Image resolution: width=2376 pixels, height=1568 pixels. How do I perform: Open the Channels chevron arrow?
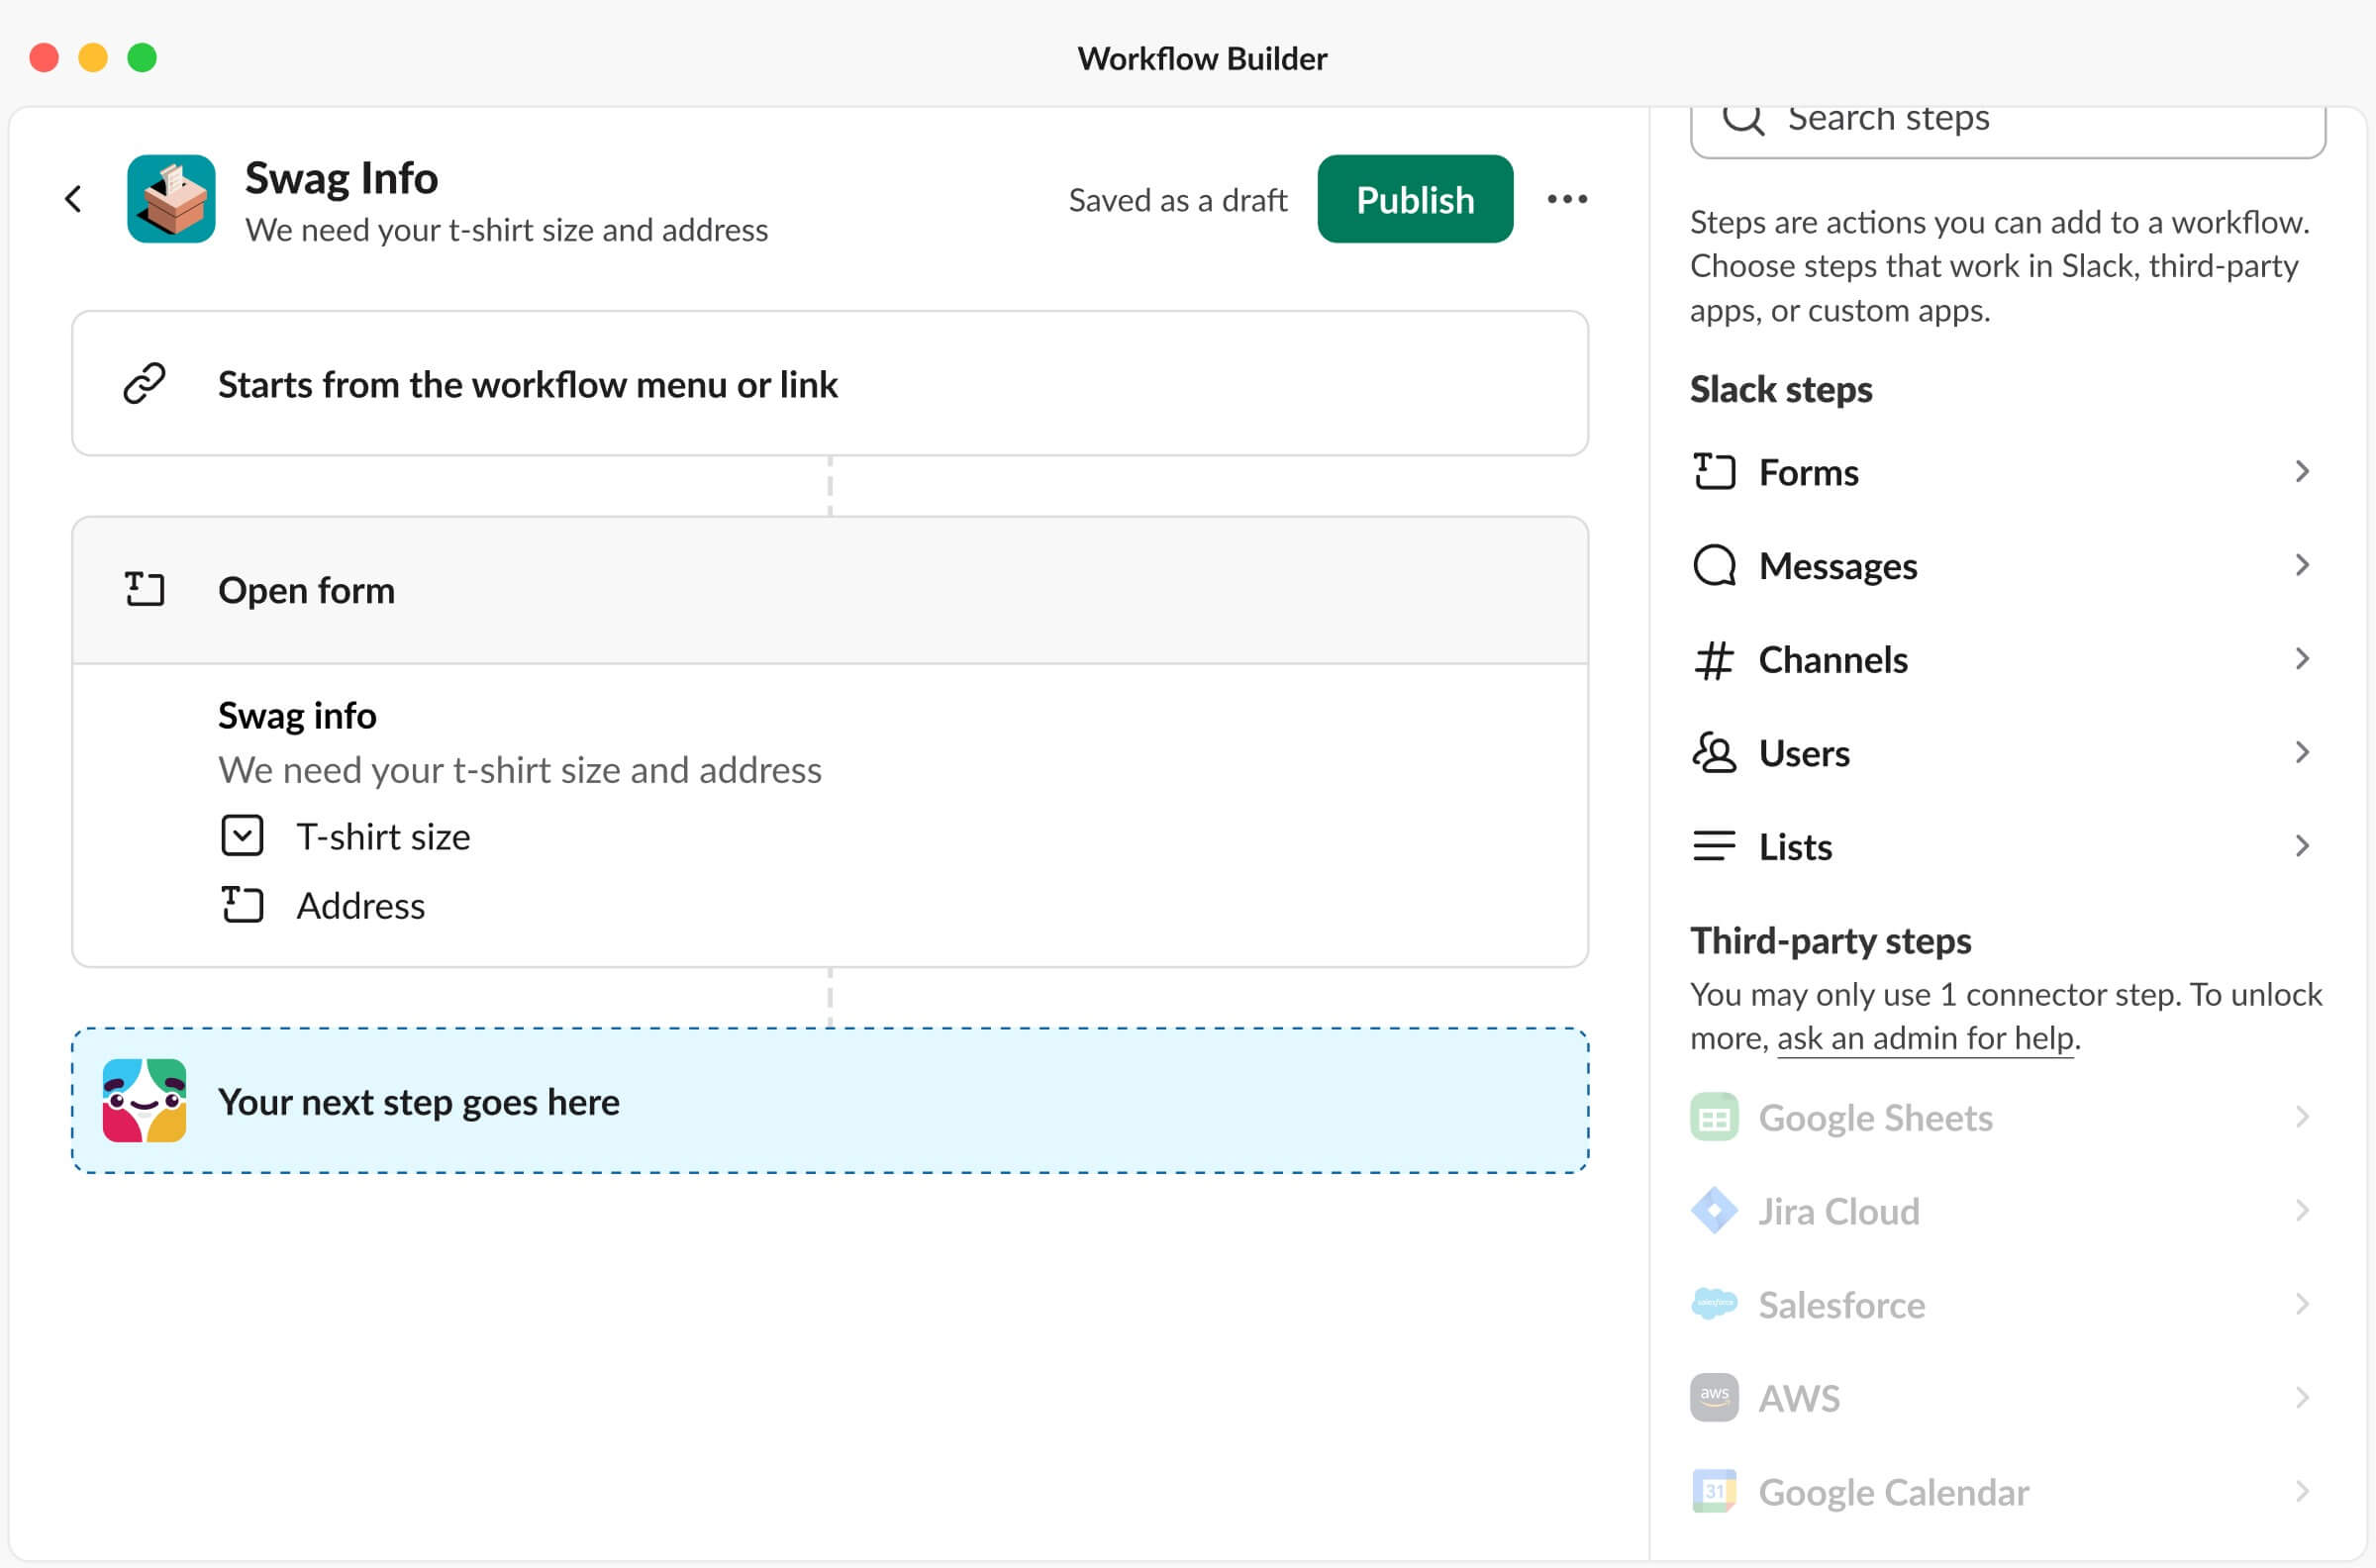2301,659
